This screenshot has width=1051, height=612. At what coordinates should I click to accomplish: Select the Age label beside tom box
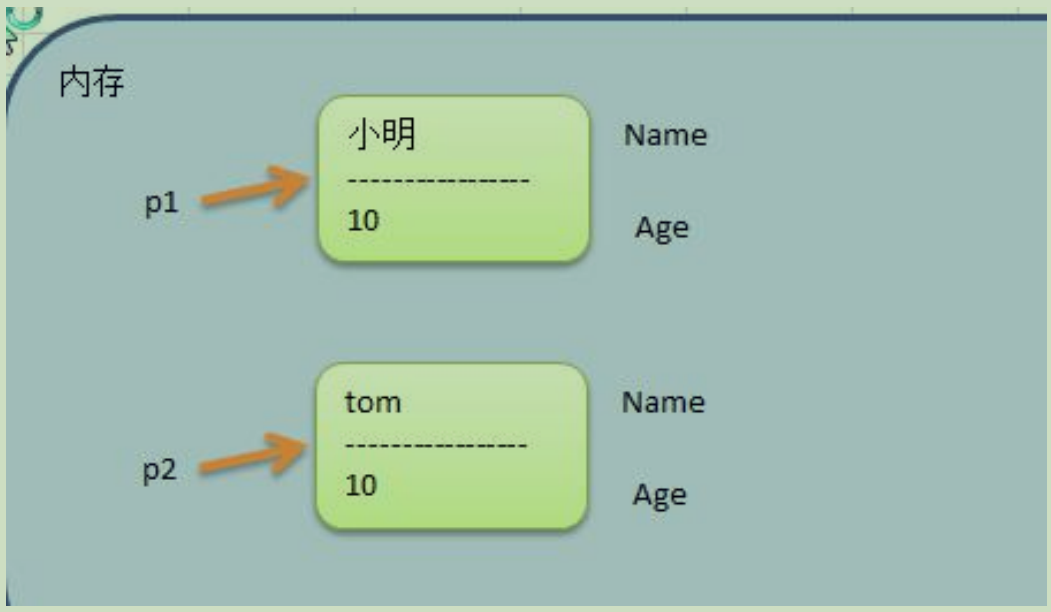pos(660,495)
